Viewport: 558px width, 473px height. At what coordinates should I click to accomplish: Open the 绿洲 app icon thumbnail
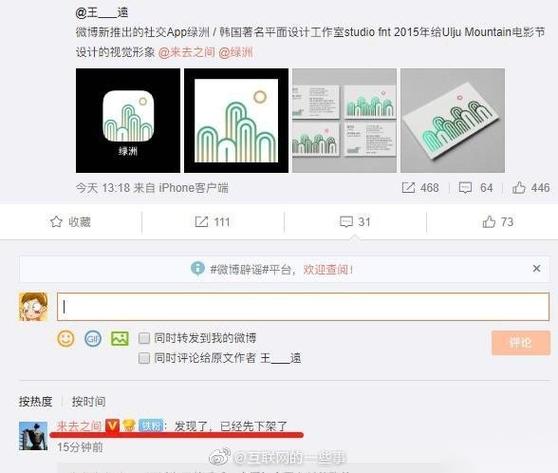[128, 121]
